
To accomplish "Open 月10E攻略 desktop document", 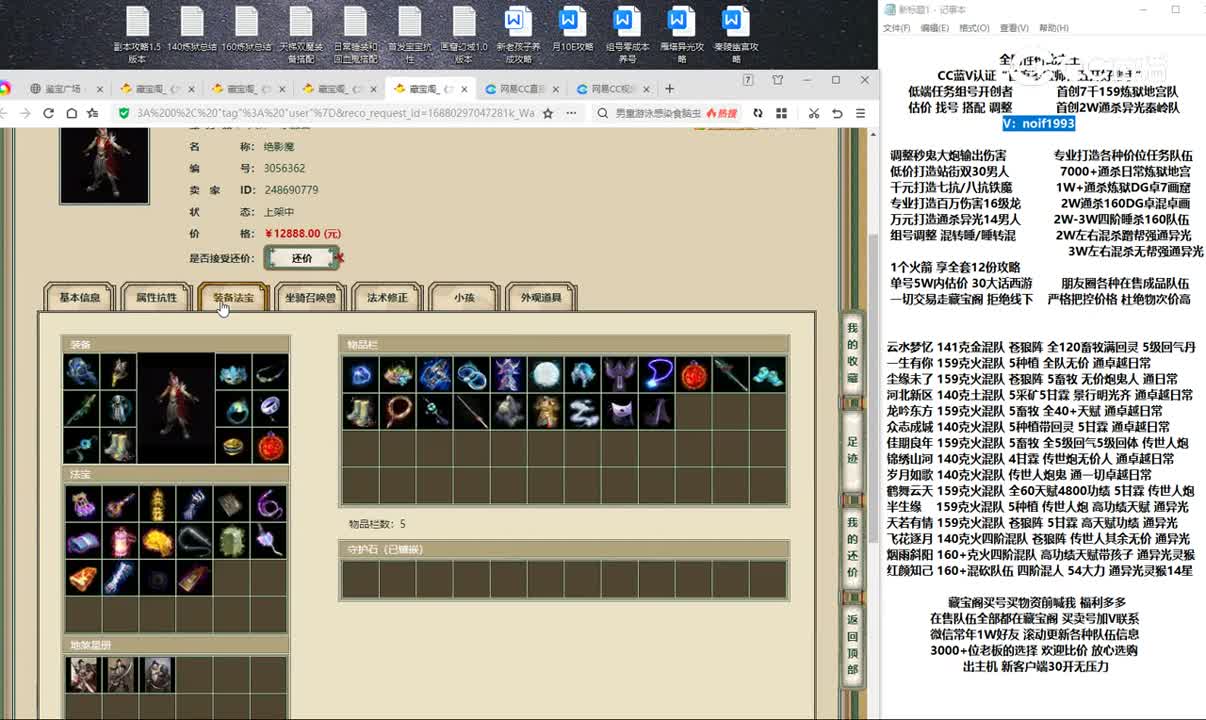I will 572,30.
